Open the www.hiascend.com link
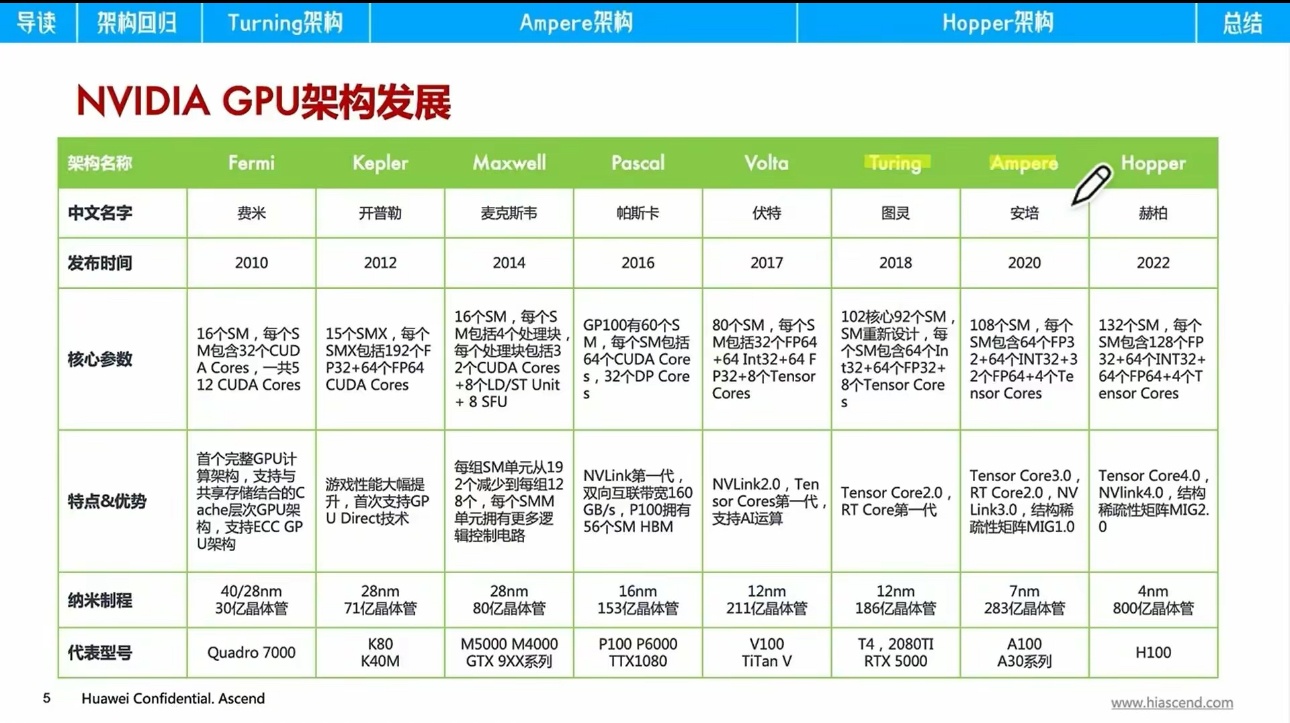The width and height of the screenshot is (1290, 723). [1171, 703]
